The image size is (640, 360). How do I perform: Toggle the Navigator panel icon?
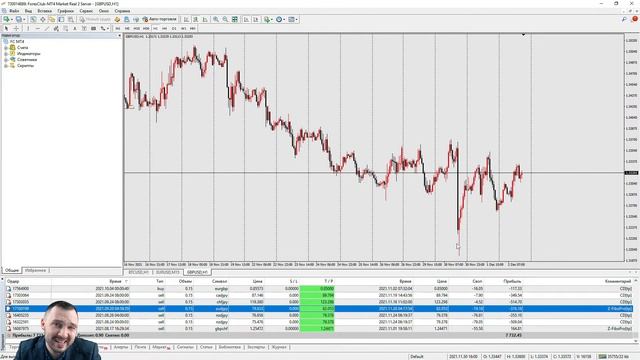pos(52,19)
